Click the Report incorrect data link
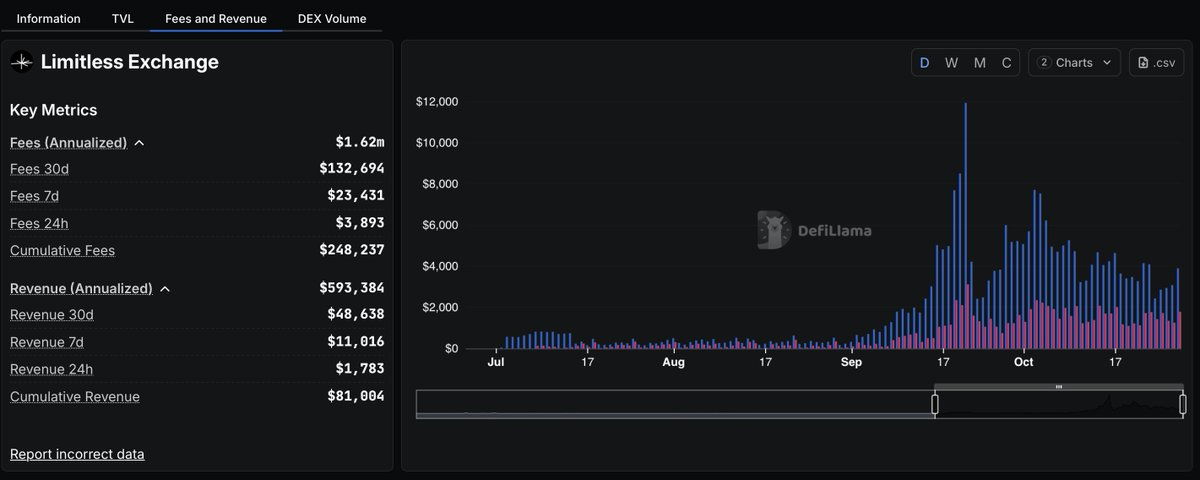Screen dimensions: 1200x480 tap(77, 454)
